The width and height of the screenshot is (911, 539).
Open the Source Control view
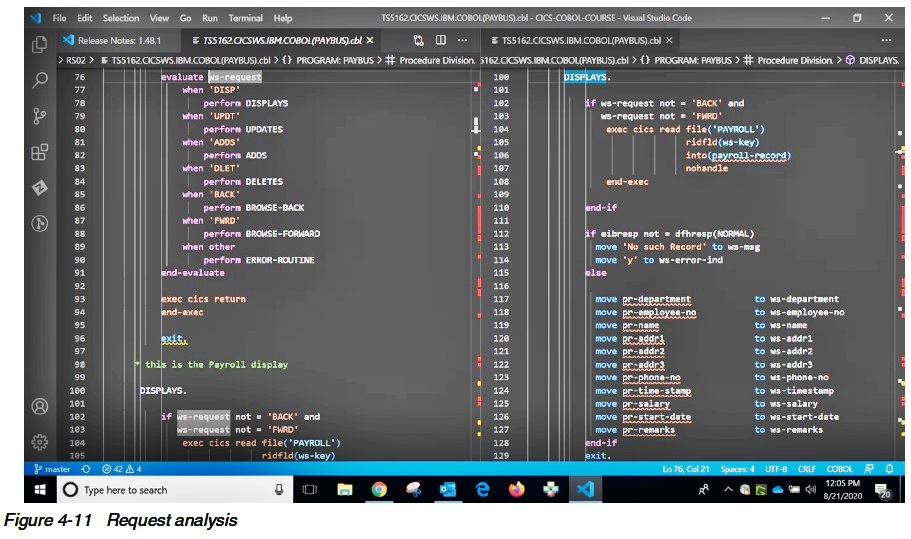(x=40, y=116)
